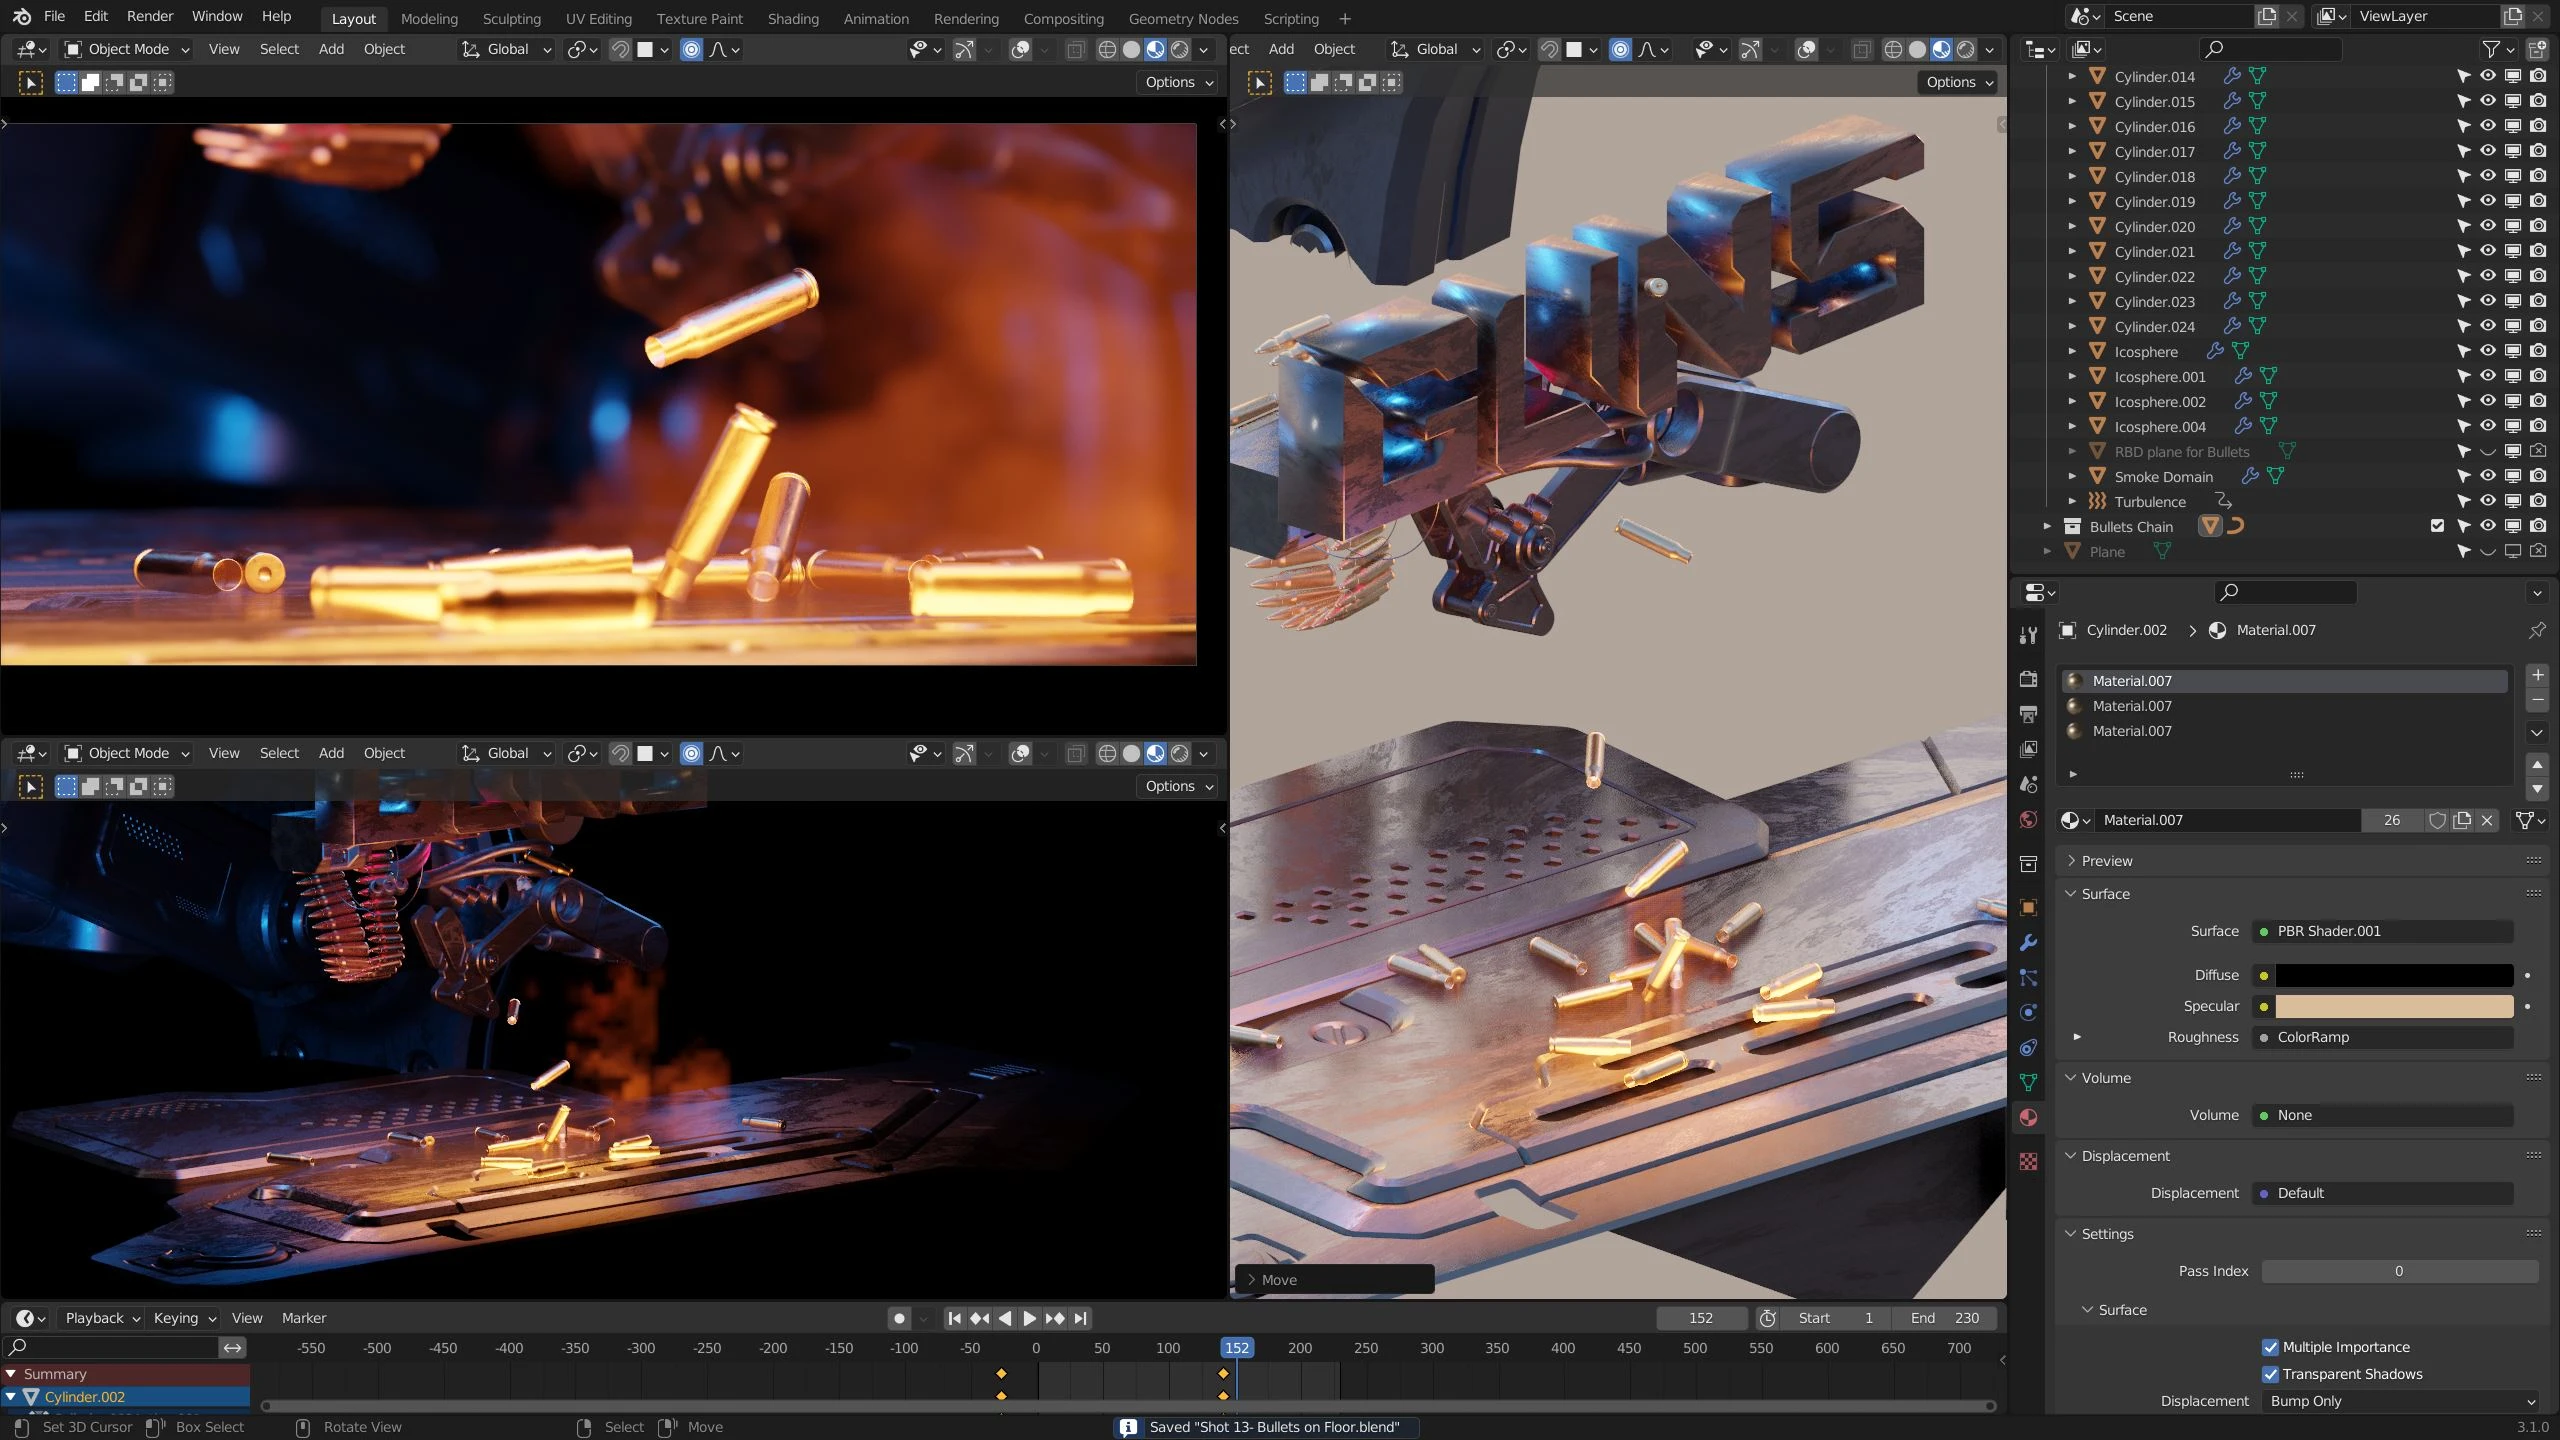Viewport: 2560px width, 1440px height.
Task: Open the World Properties tab
Action: 2028,818
